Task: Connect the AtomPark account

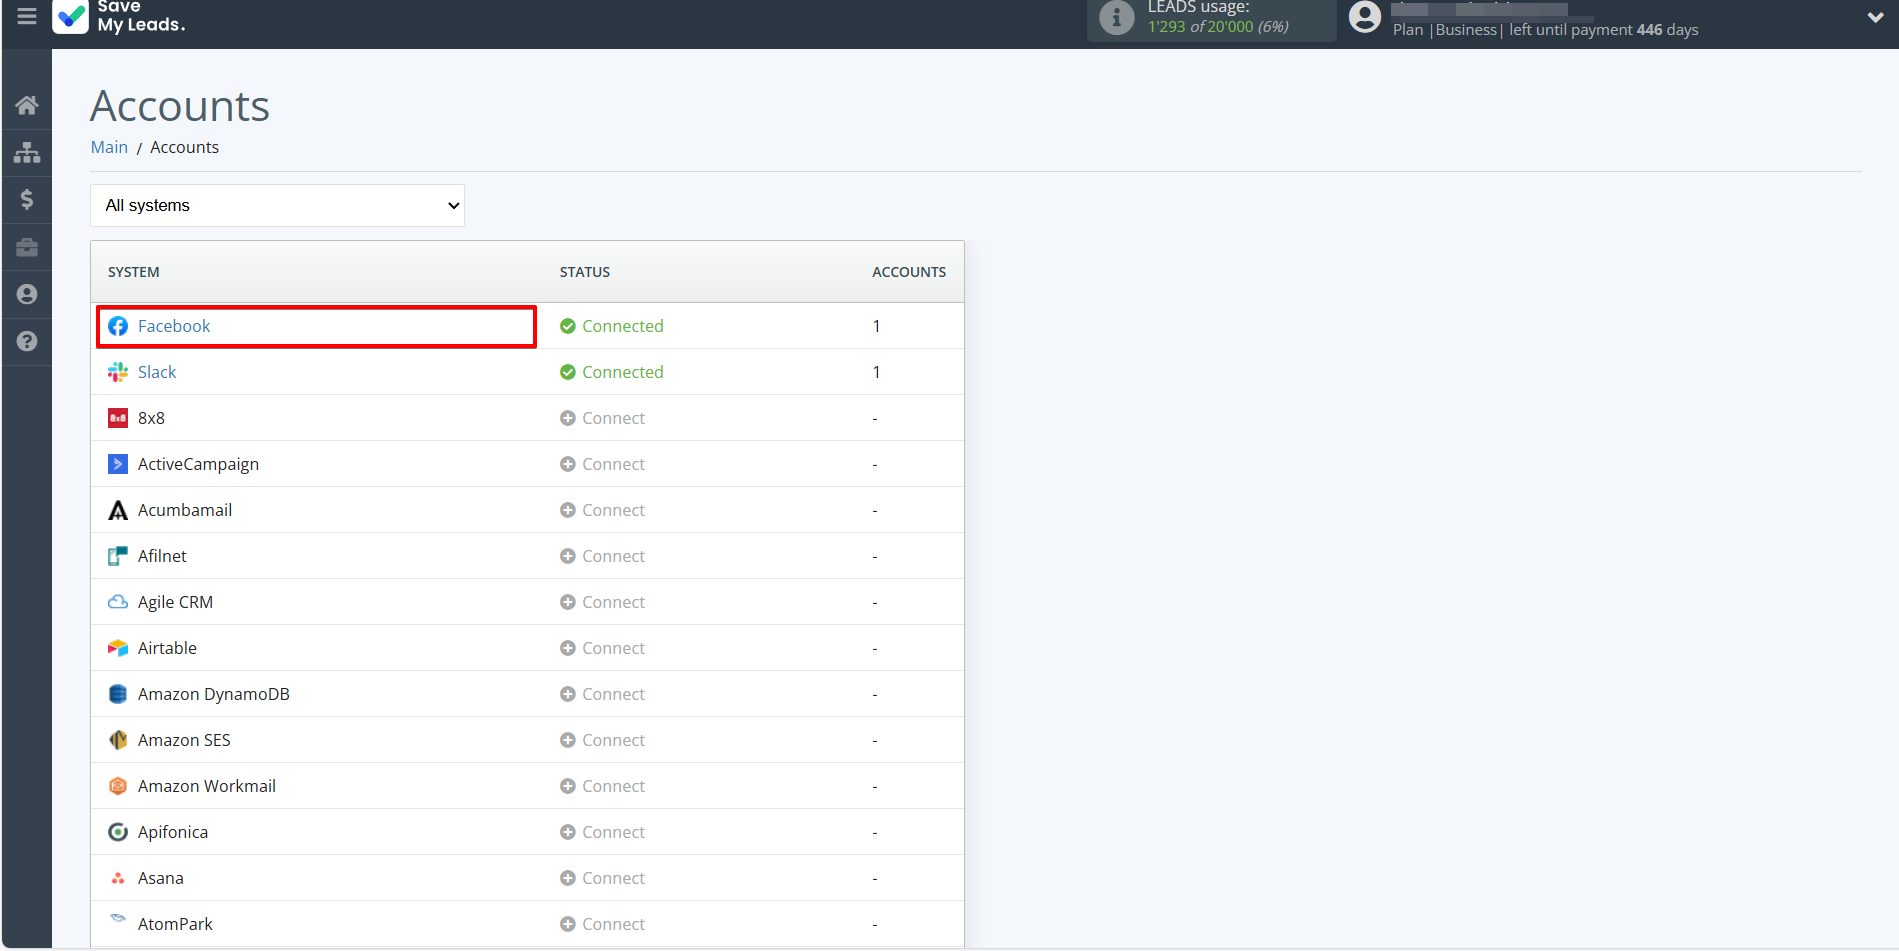Action: 602,924
